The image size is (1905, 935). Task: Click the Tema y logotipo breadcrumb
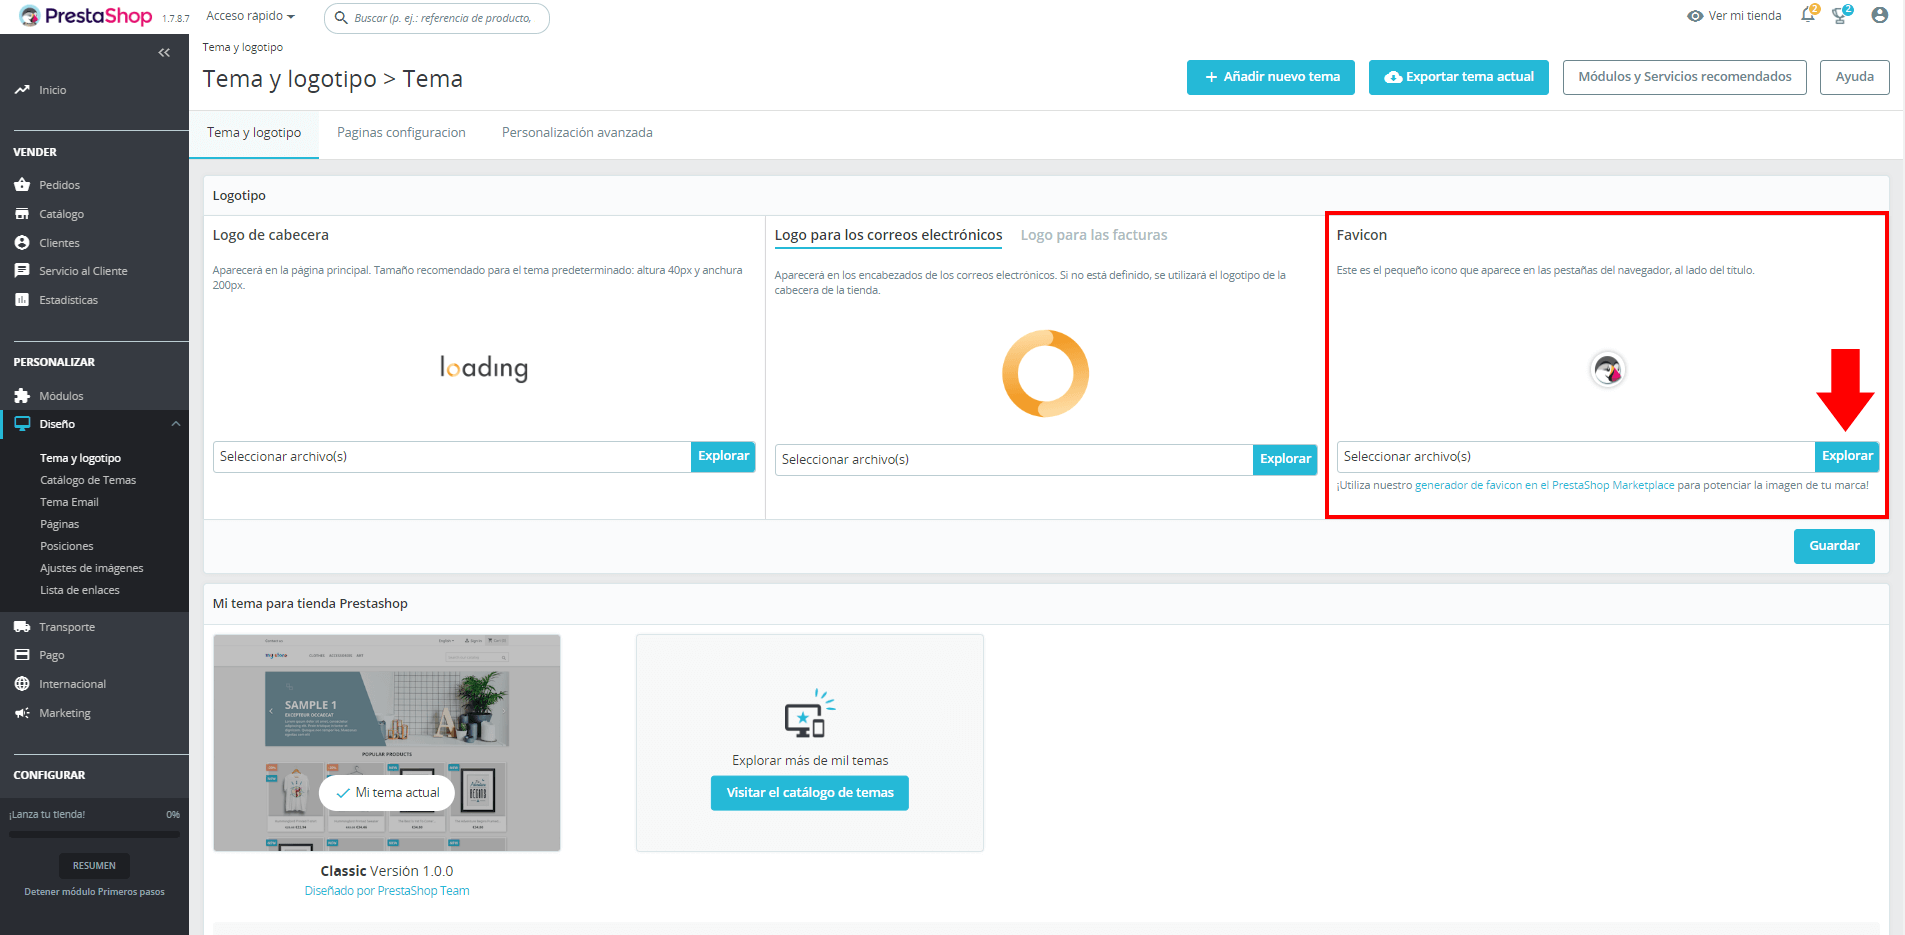coord(242,47)
